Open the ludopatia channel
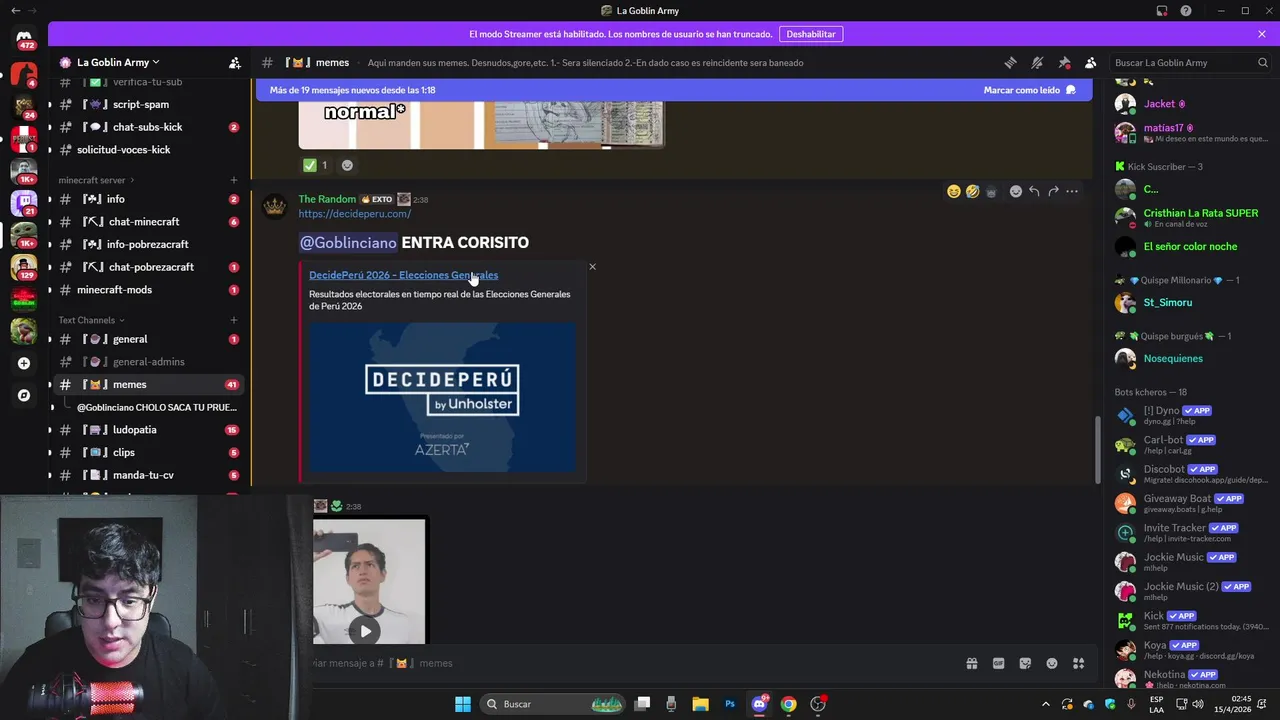Screen dimensions: 1280x720 pos(149,430)
